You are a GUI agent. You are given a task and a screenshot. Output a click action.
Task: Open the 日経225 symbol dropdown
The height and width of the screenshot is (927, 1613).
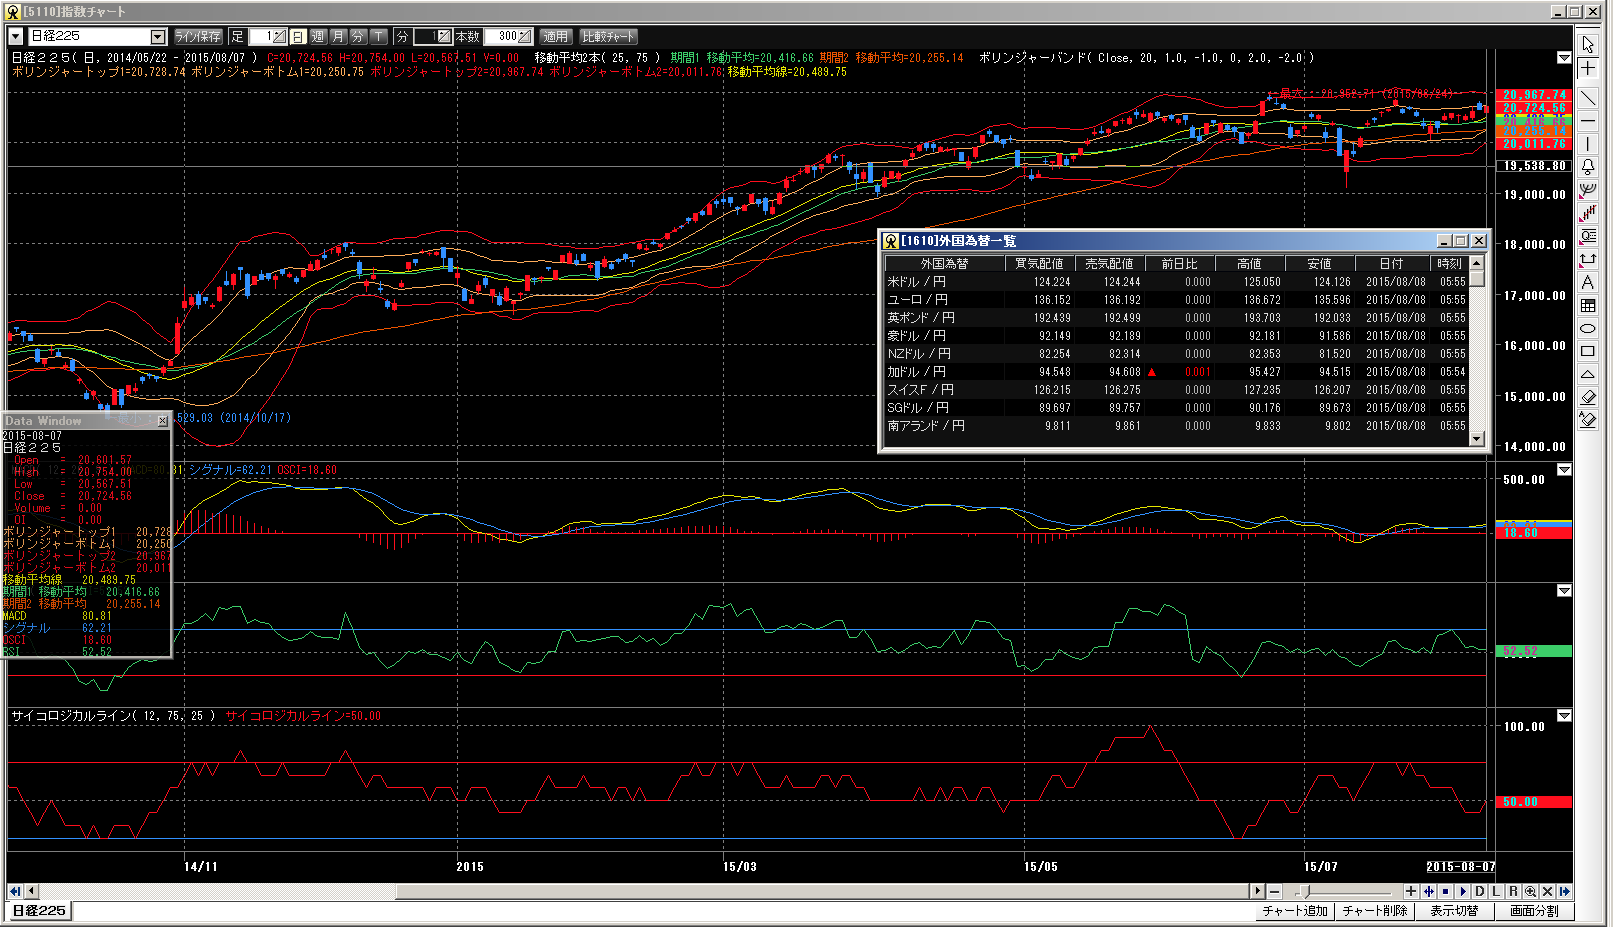[x=157, y=37]
